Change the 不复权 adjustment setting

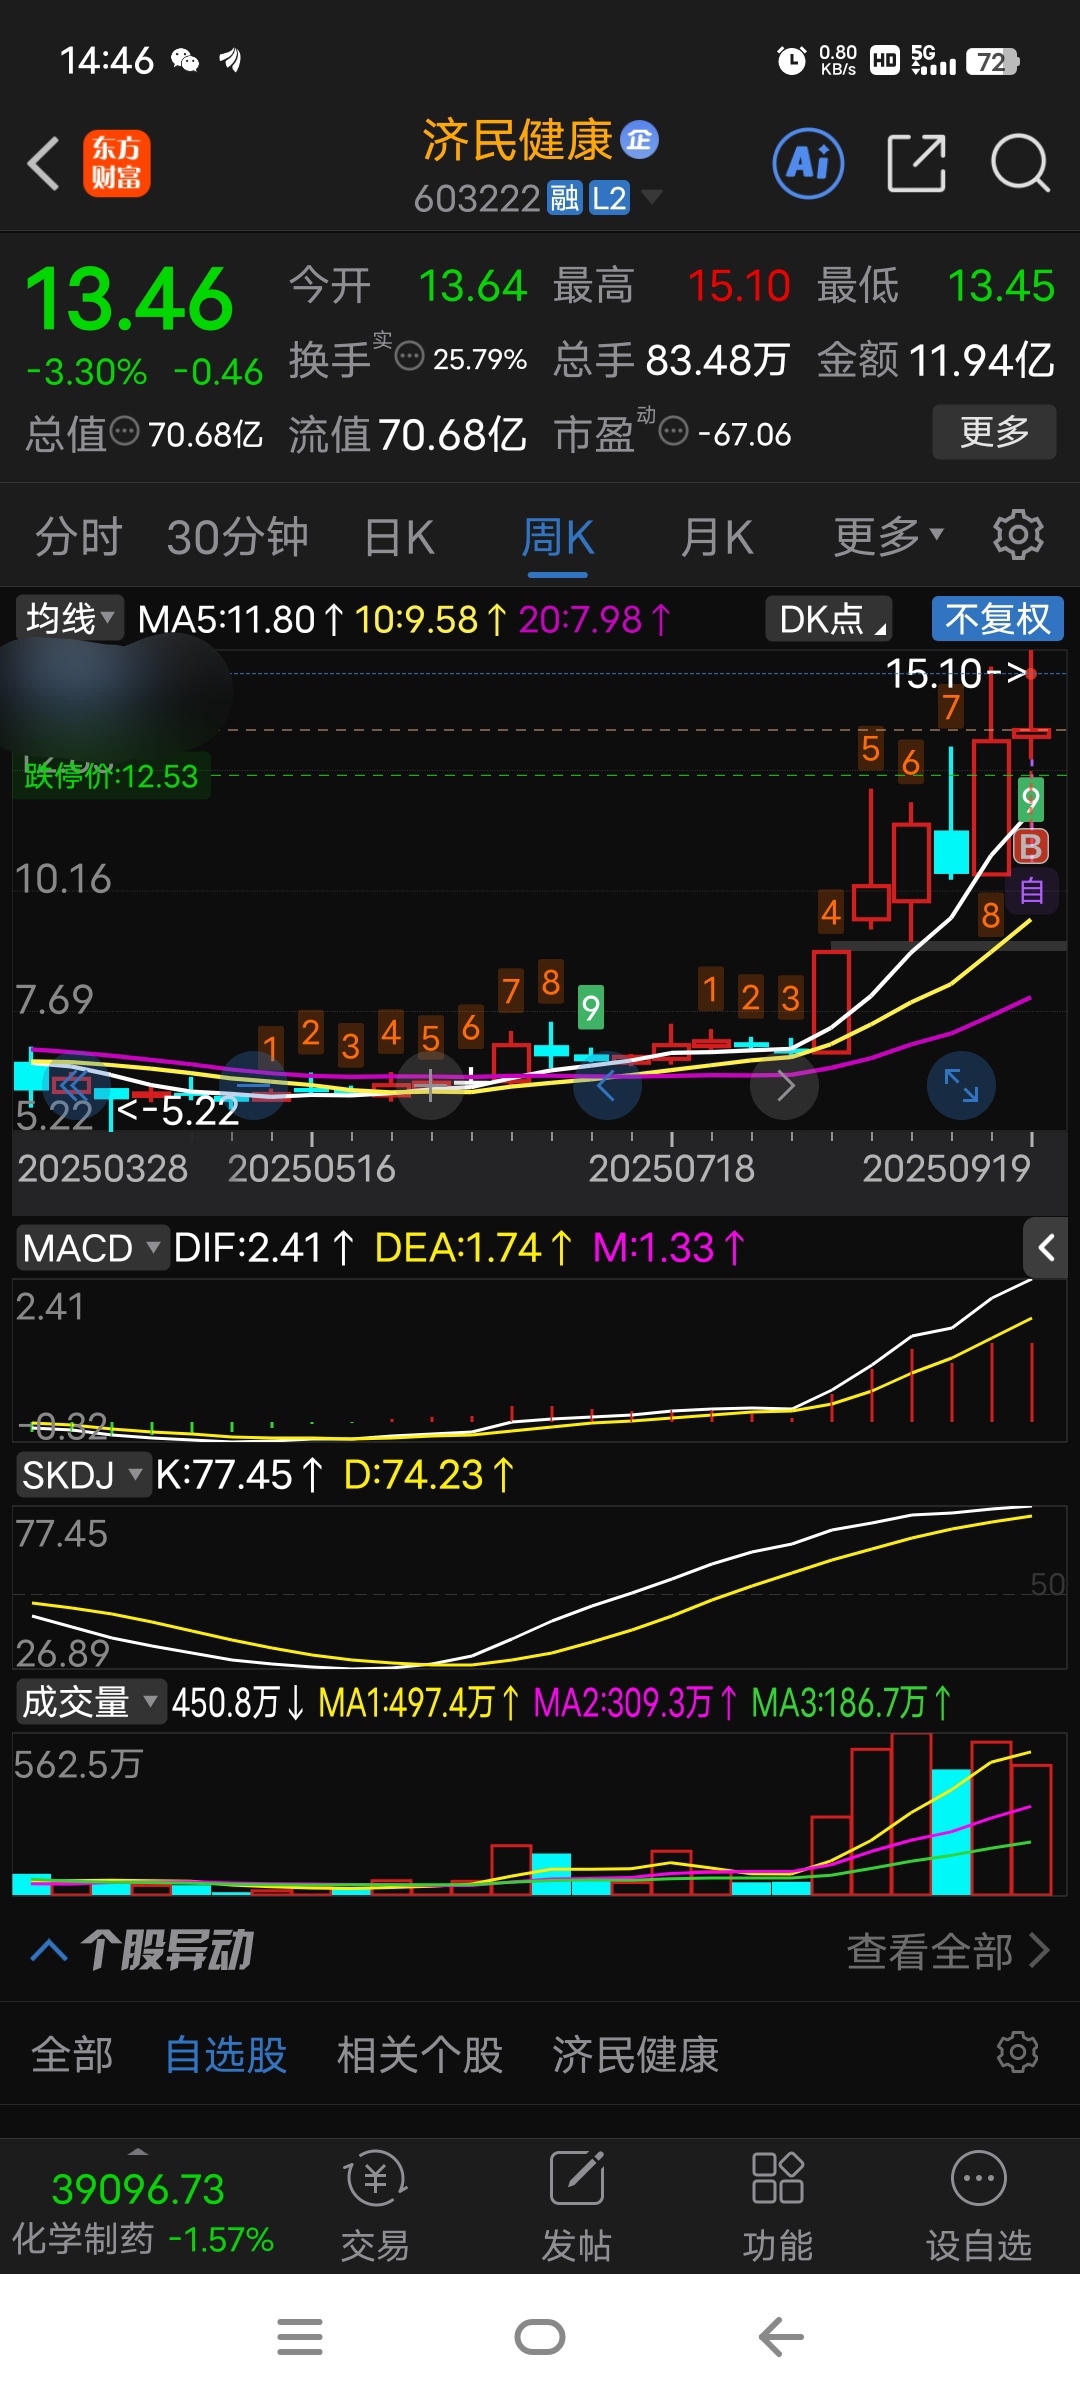[998, 619]
